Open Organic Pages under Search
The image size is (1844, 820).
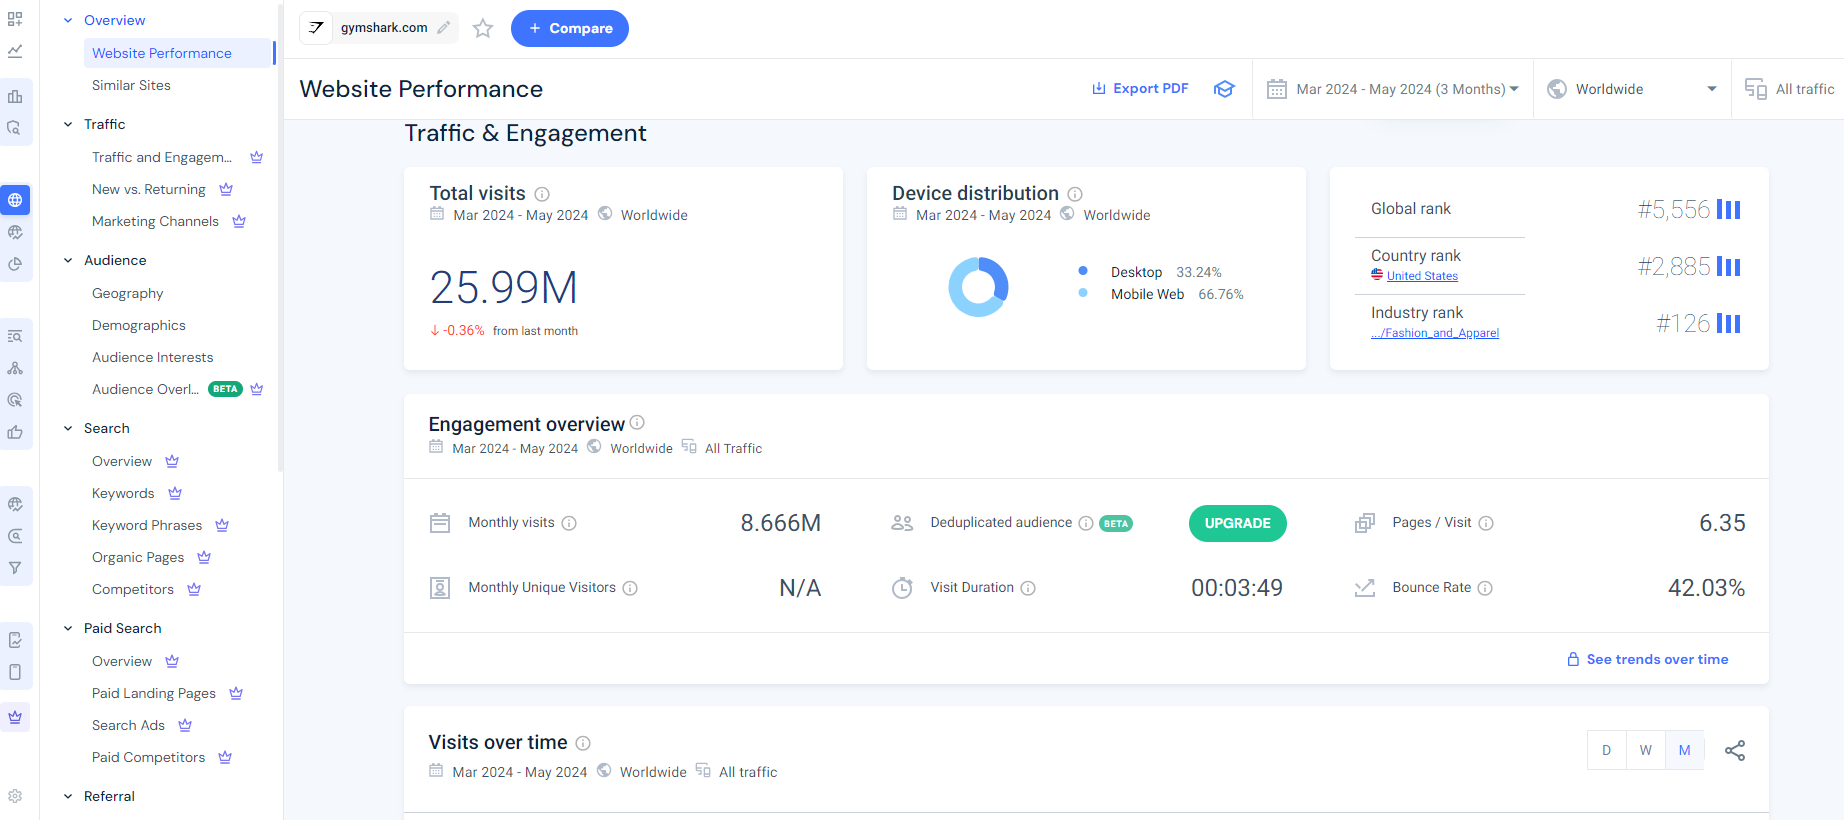(x=138, y=557)
